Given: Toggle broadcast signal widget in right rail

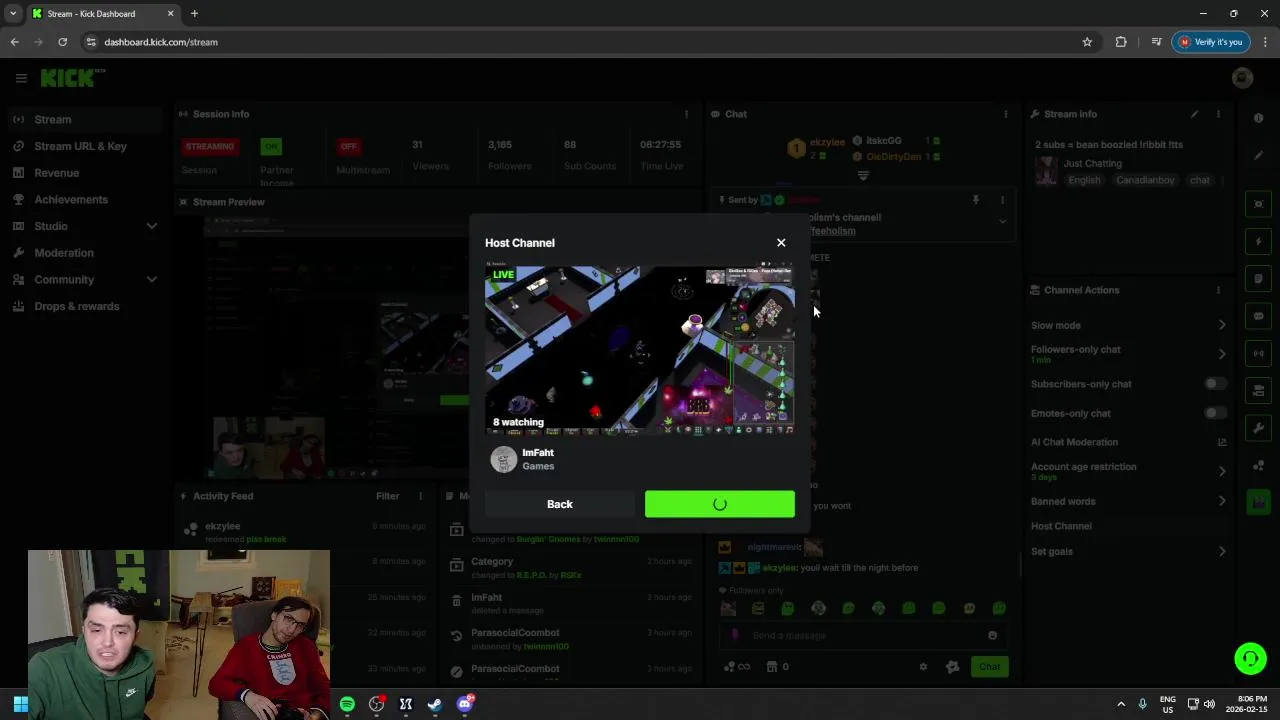Looking at the screenshot, I should coord(1258,353).
